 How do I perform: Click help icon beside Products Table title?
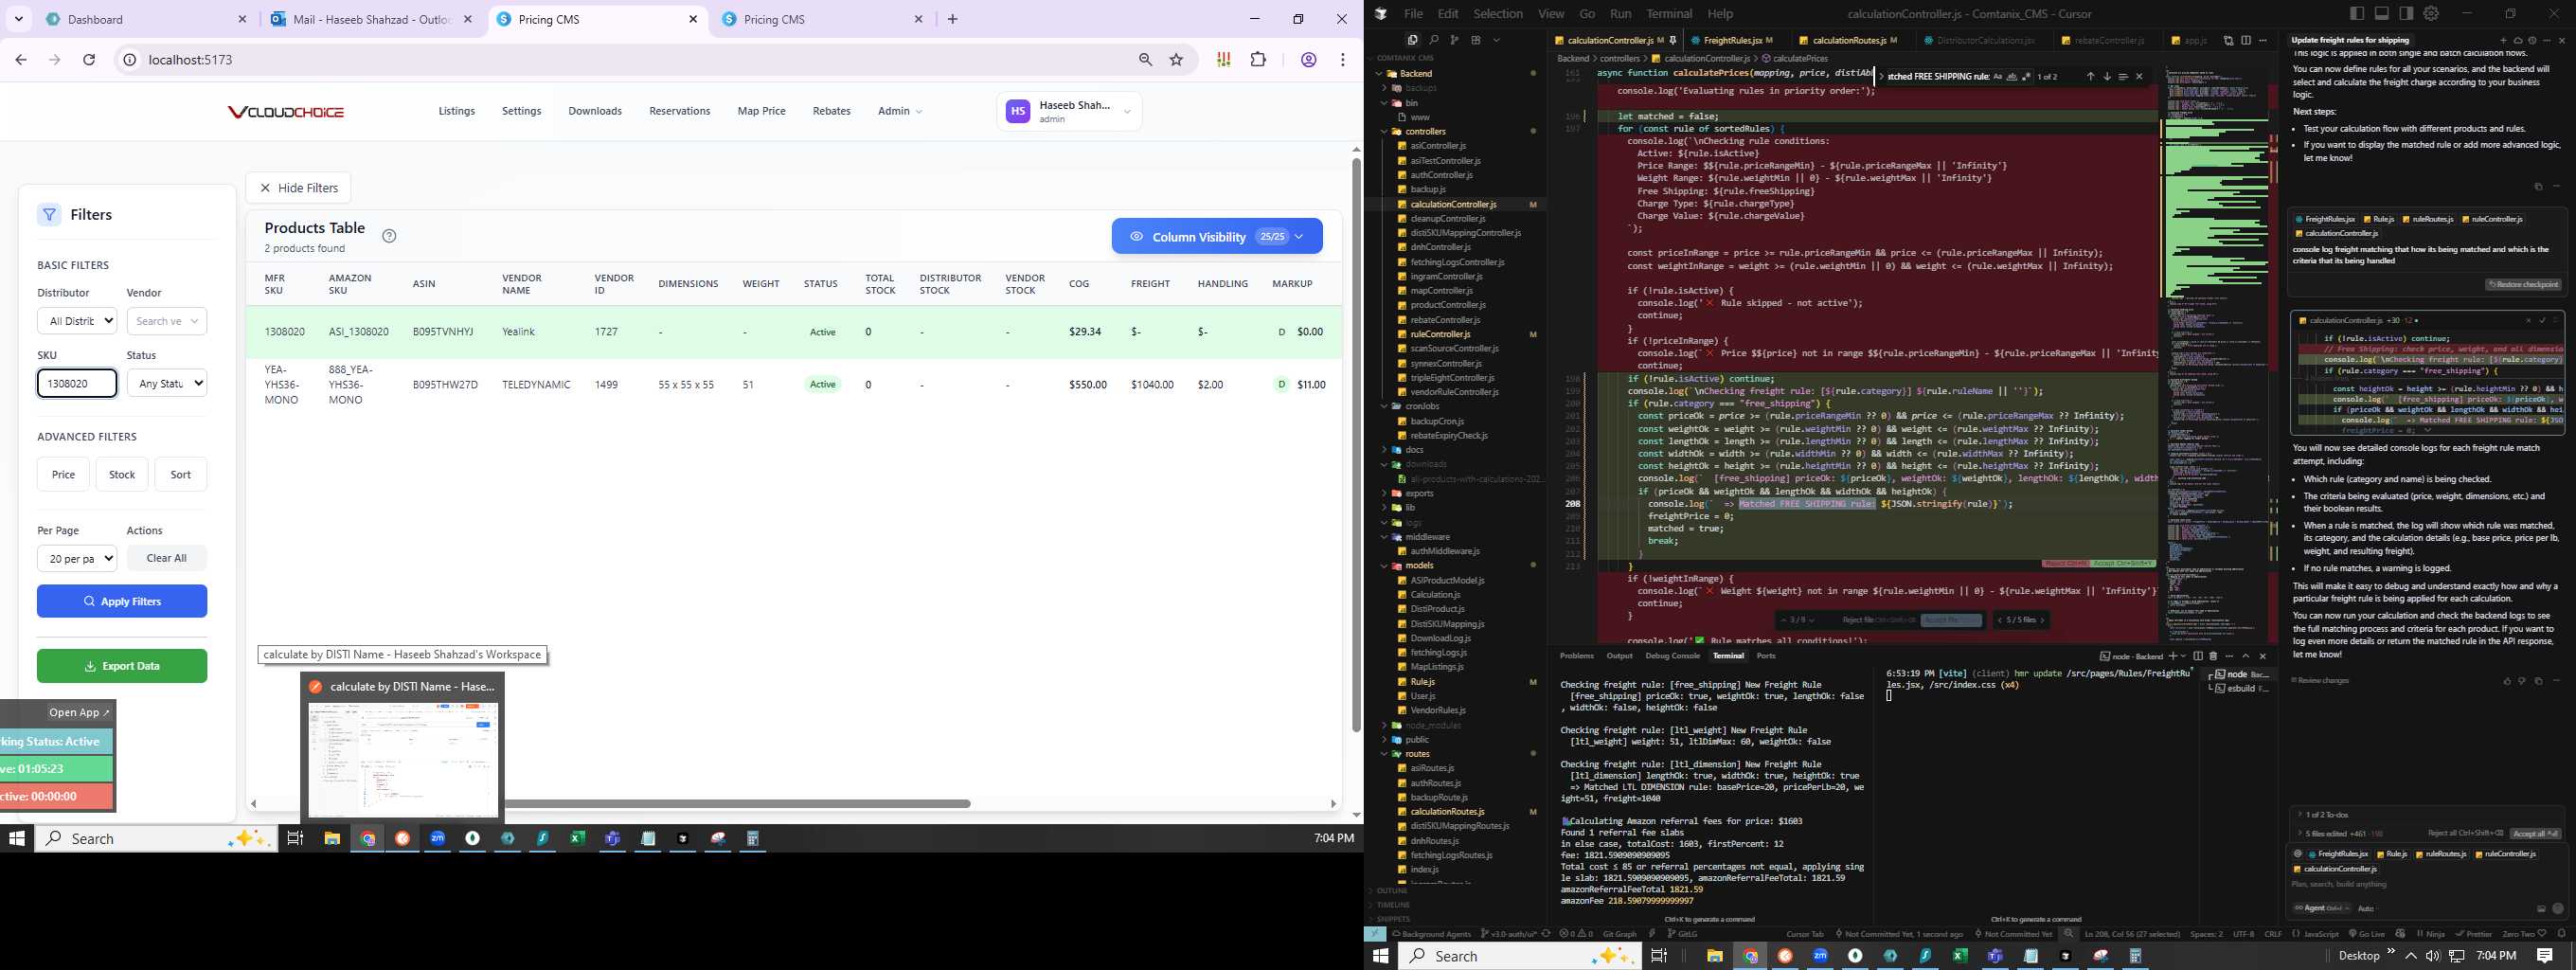pos(389,236)
